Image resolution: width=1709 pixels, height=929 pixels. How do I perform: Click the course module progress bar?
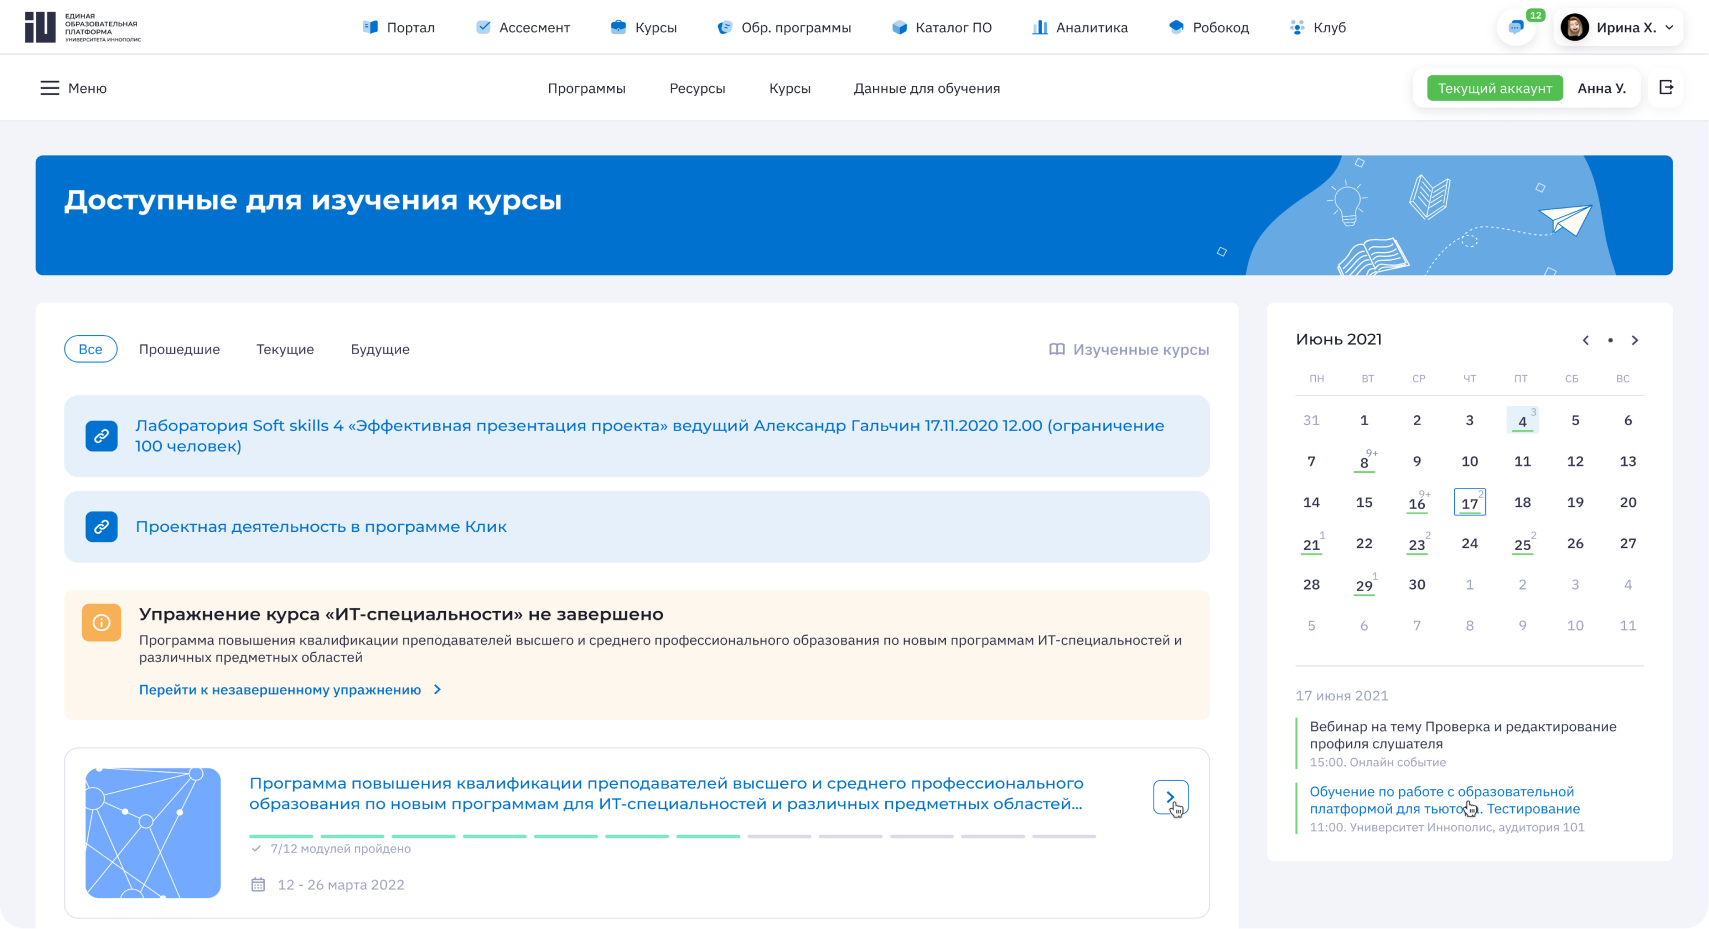pyautogui.click(x=673, y=836)
